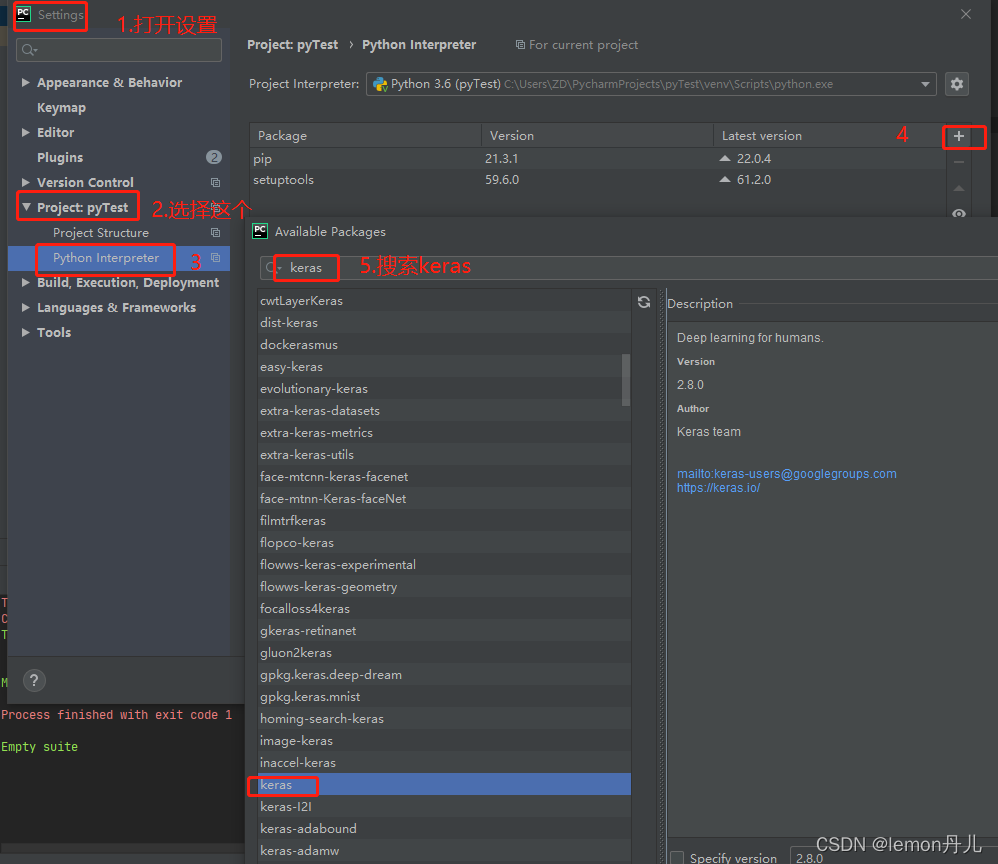Select homing-search-keras package

point(444,718)
